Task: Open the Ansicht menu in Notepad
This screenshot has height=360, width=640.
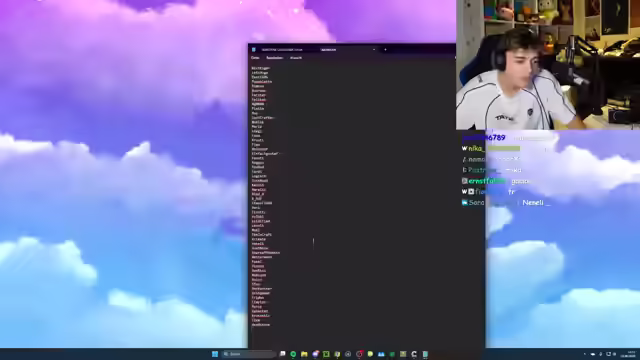Action: (296, 58)
